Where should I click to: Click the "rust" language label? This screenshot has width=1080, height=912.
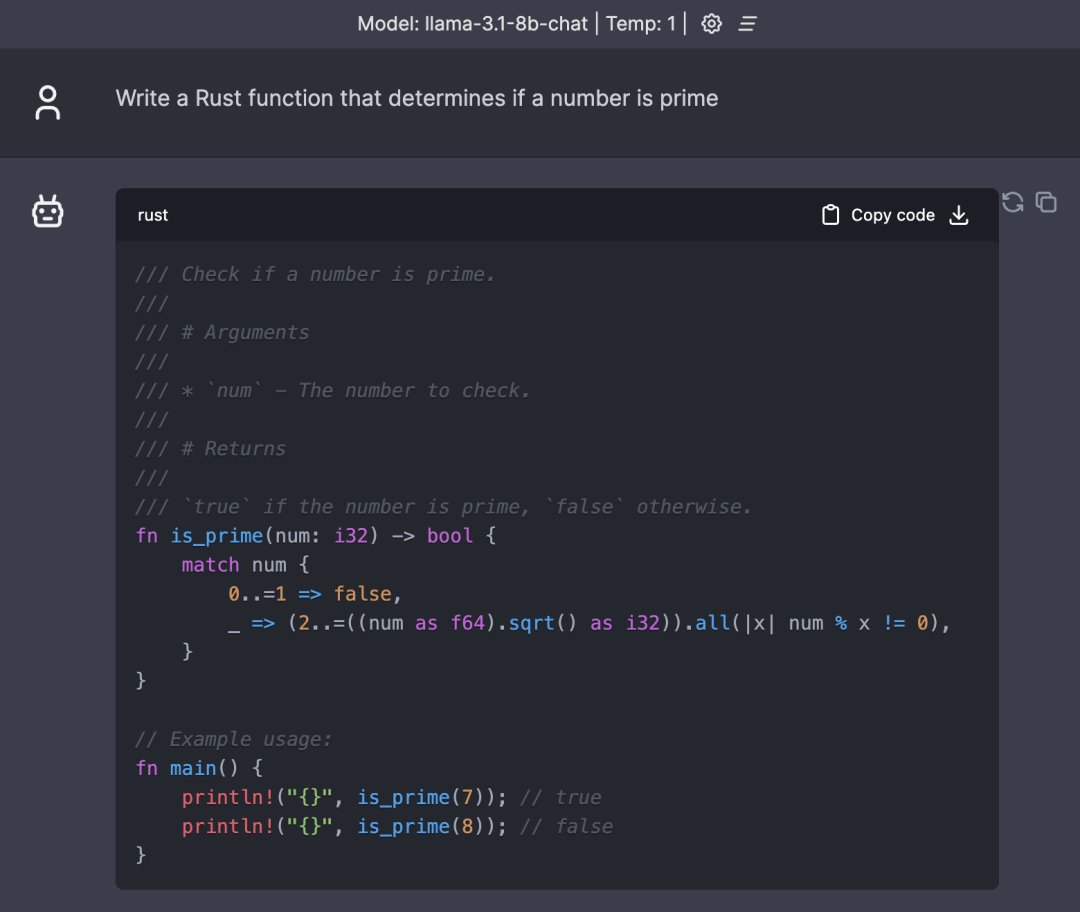(153, 215)
